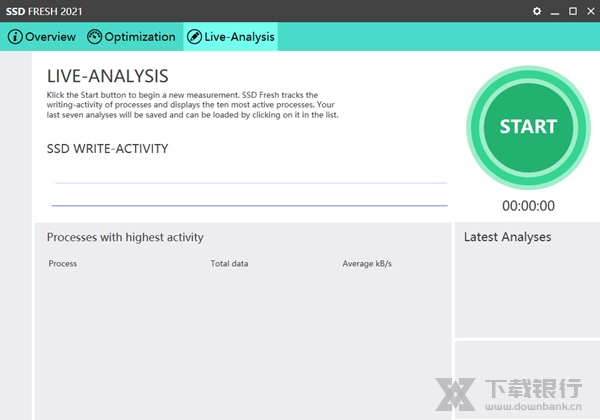The image size is (600, 420).
Task: Click the 00:00:00 timer display
Action: [x=528, y=206]
